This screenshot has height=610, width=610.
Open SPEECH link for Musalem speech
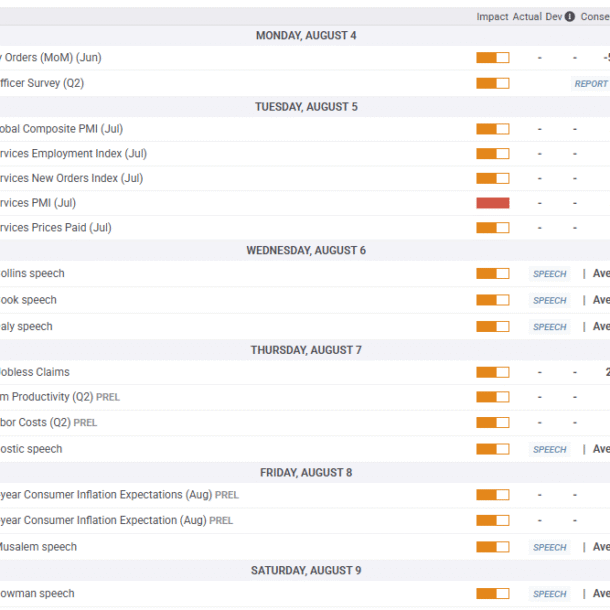pos(549,547)
